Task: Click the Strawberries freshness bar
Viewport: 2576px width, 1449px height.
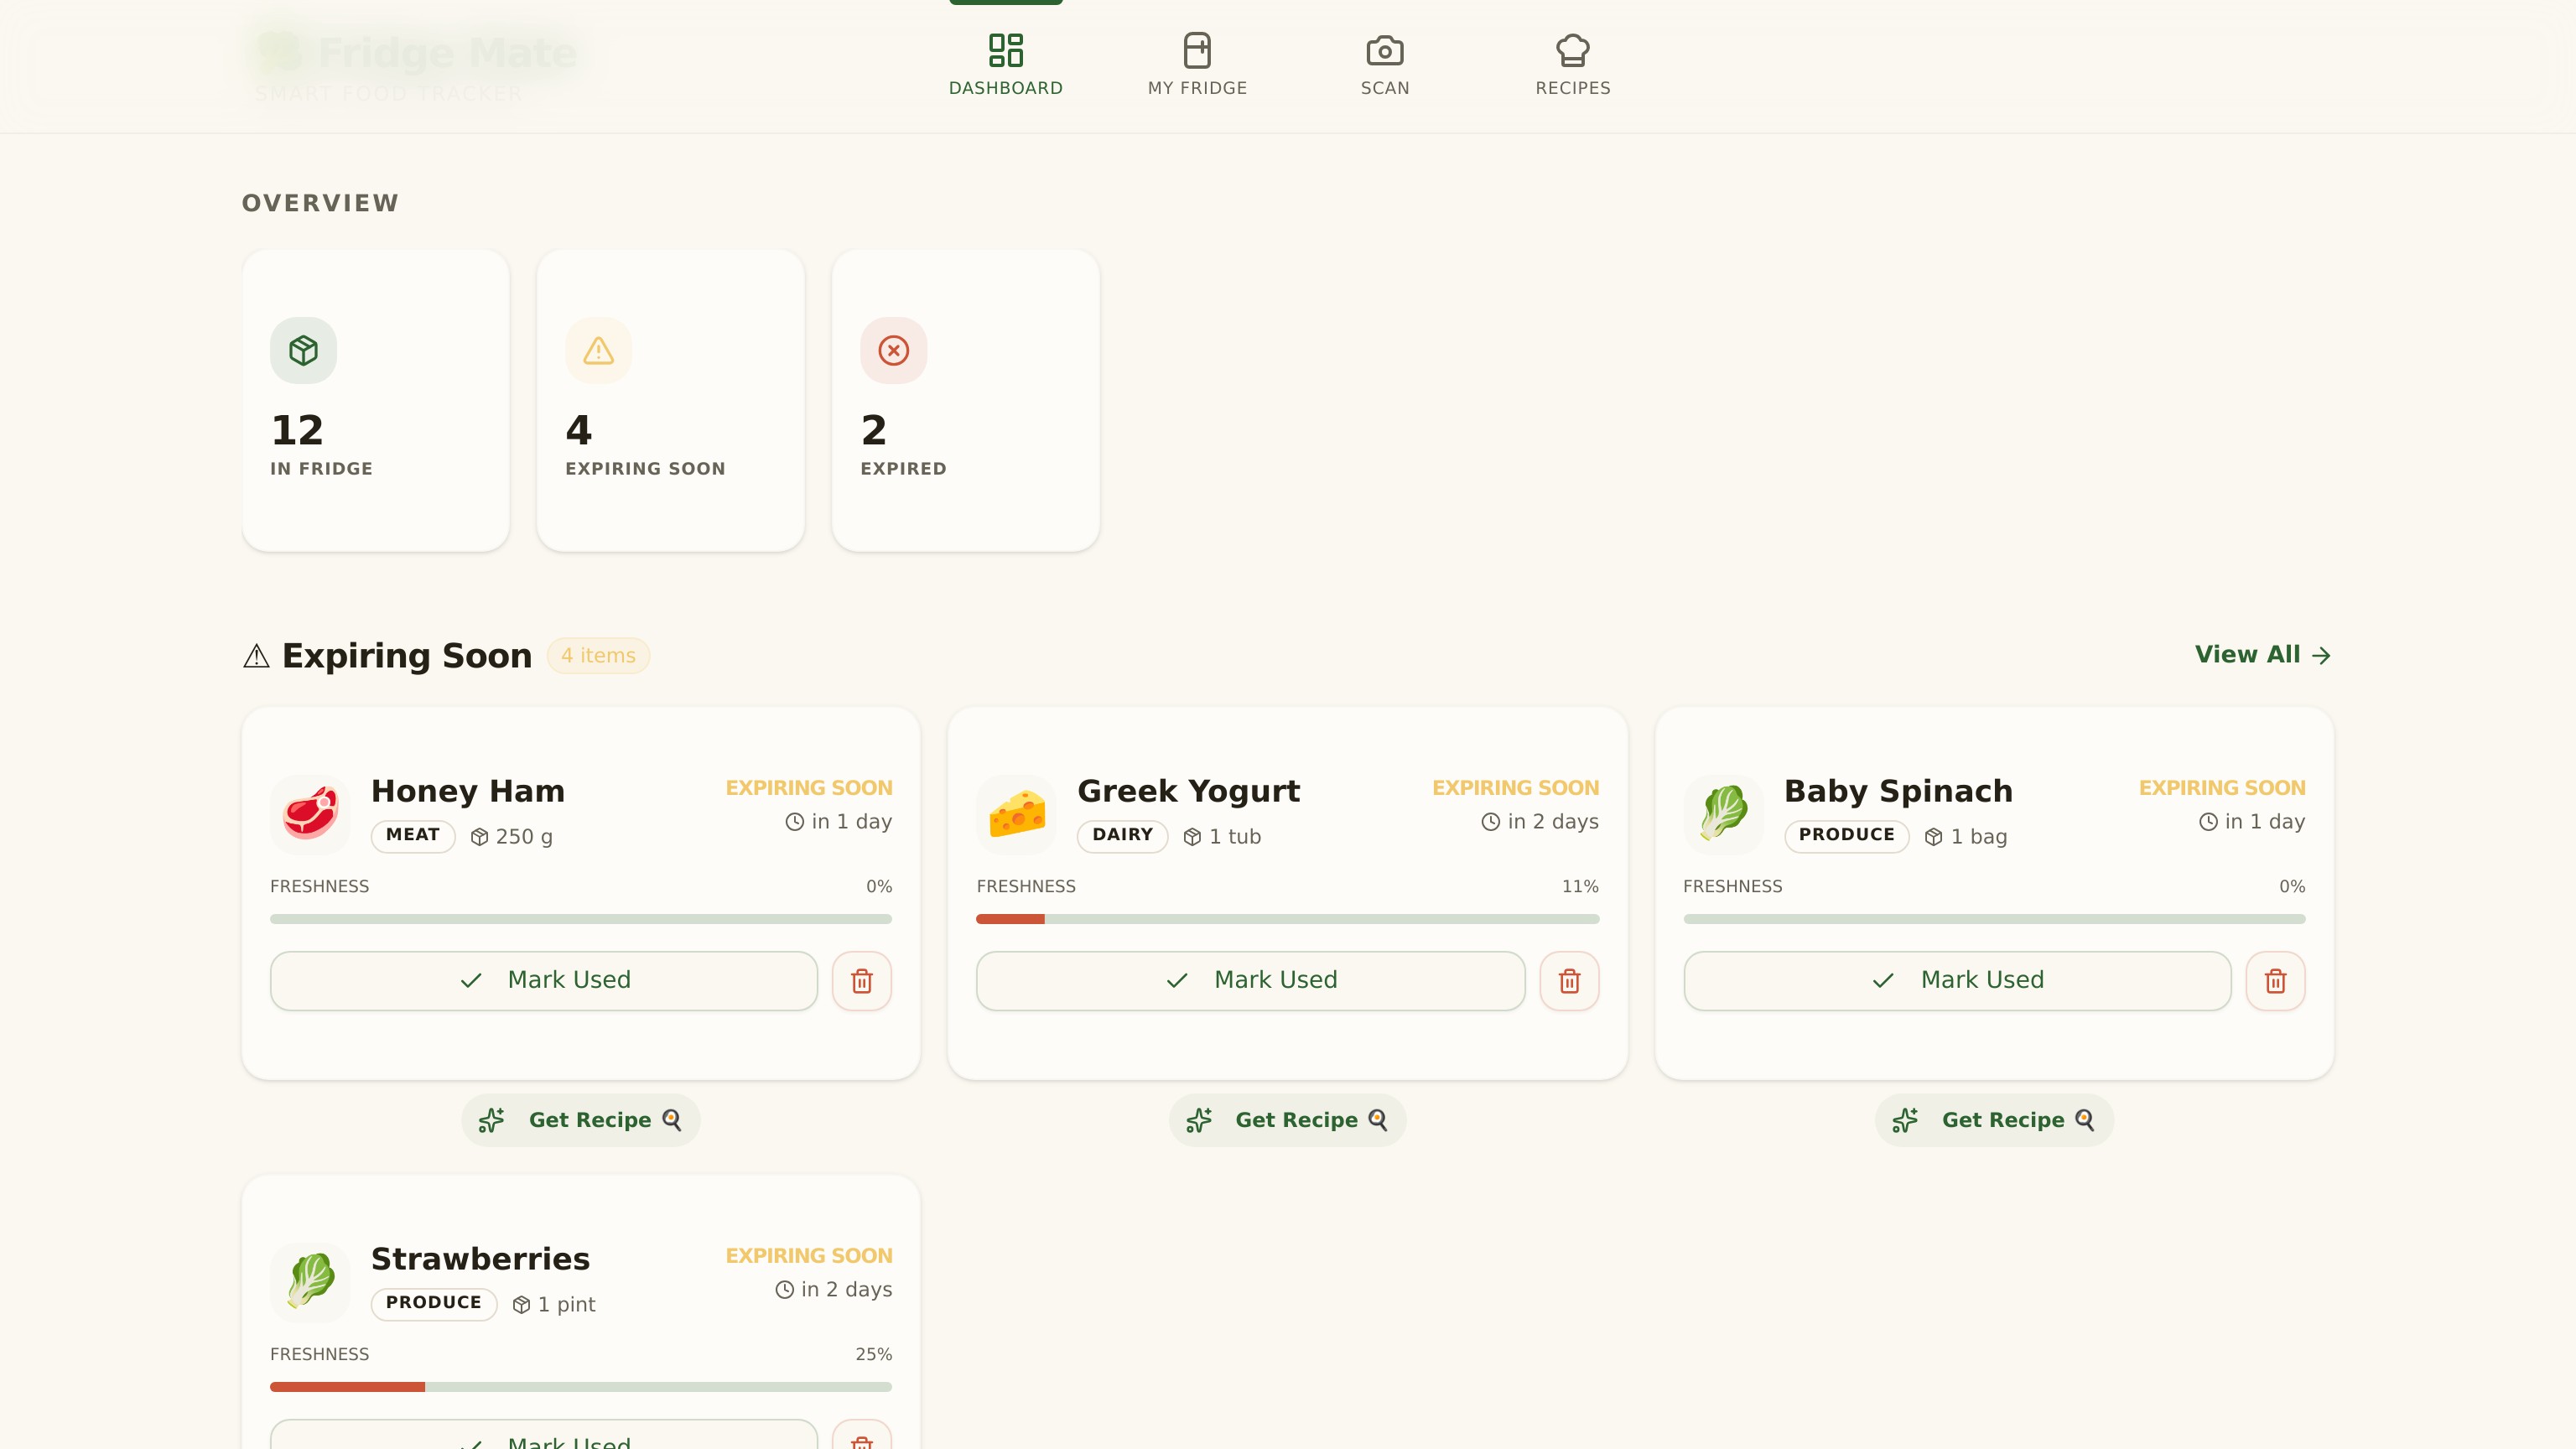Action: pyautogui.click(x=580, y=1387)
